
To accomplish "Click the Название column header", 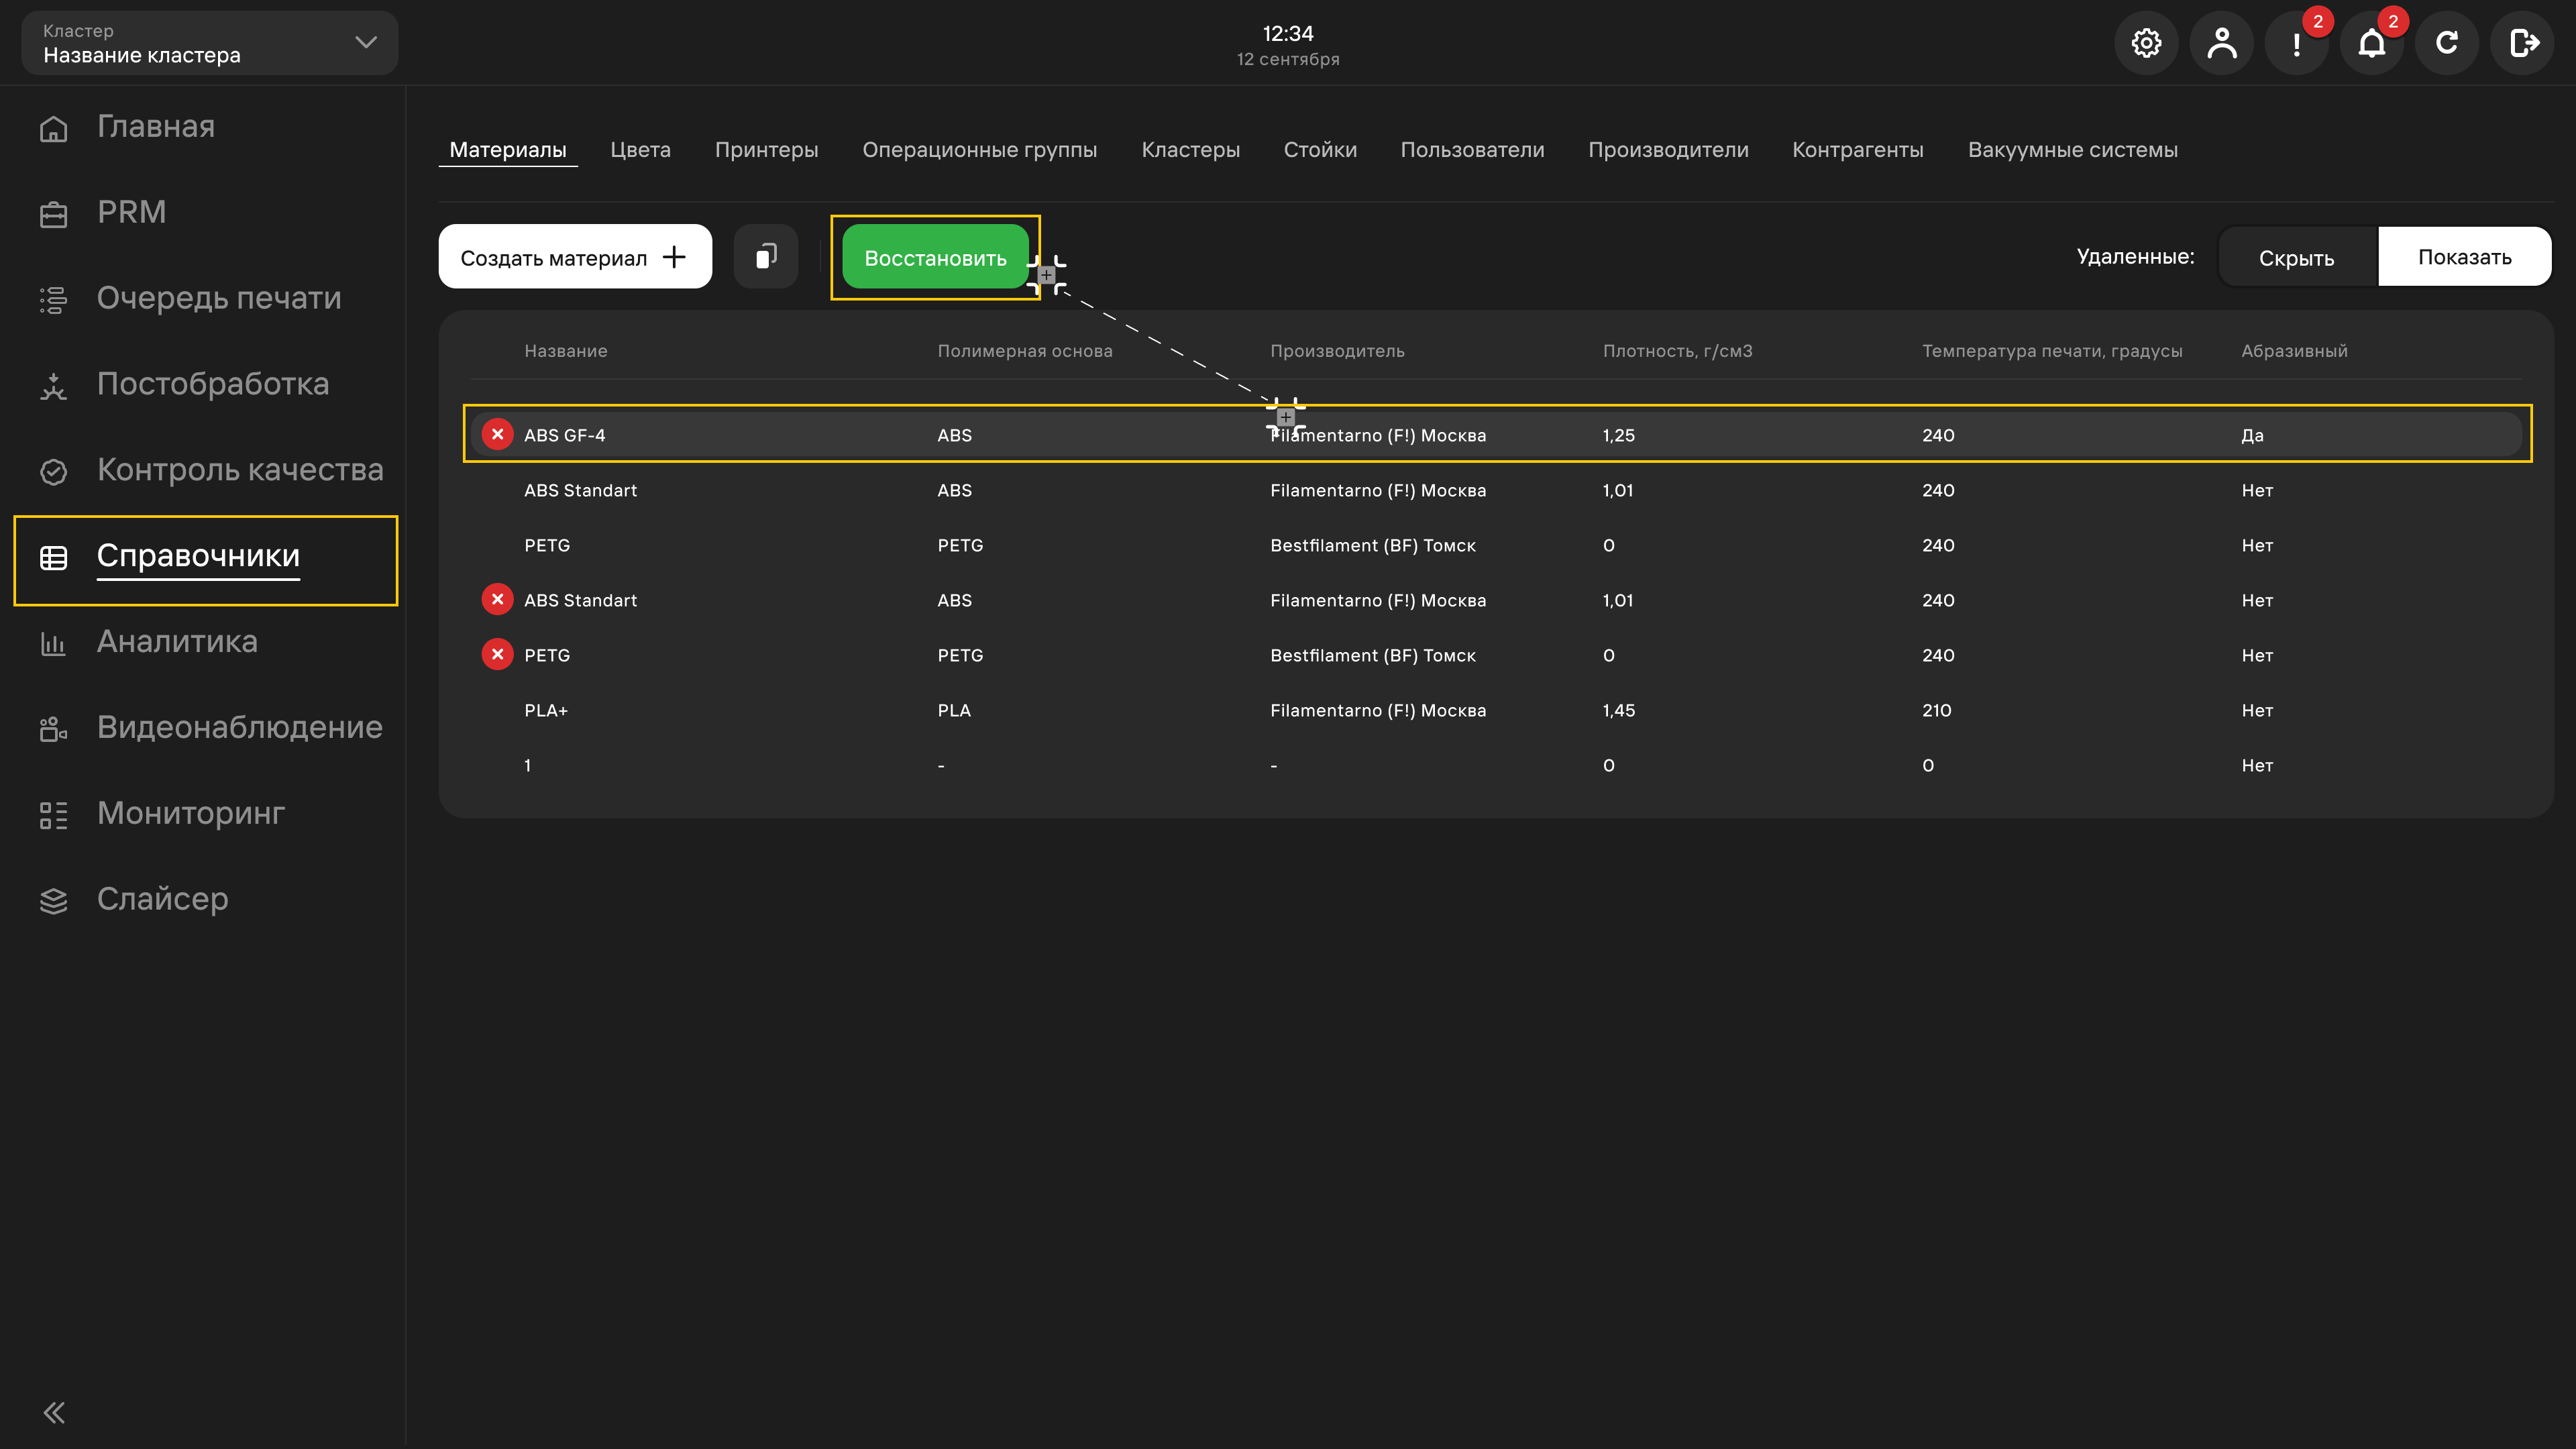I will (x=565, y=351).
